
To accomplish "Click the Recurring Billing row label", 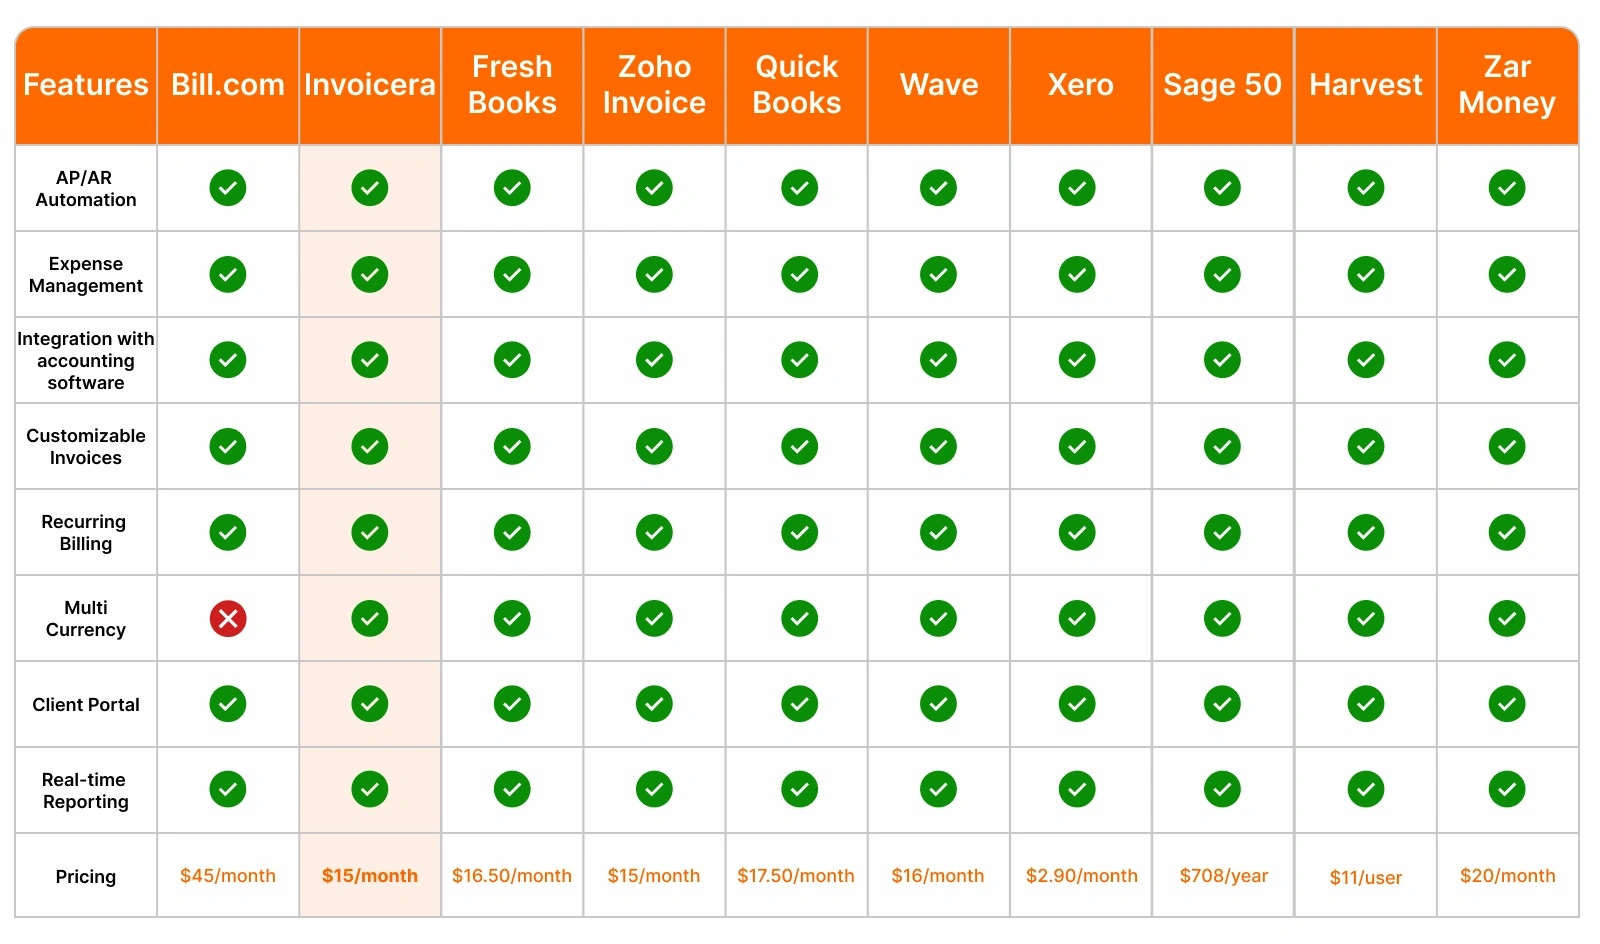I will click(x=85, y=533).
